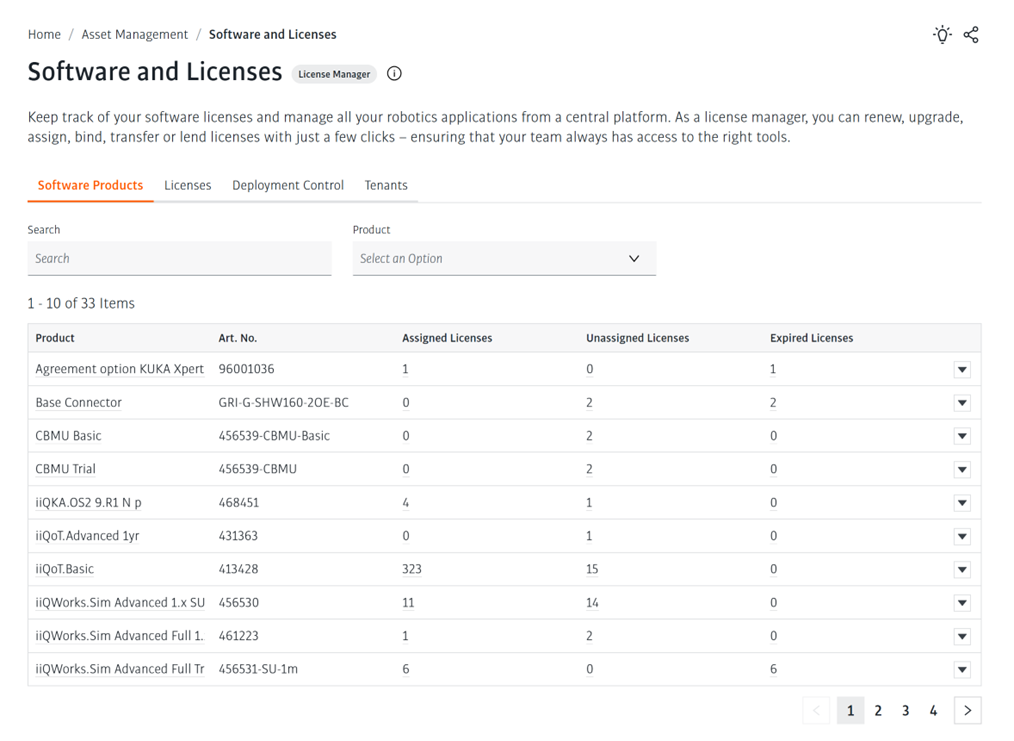Open the CBMU Trial product link
Viewport: 1014px width, 741px height.
point(65,469)
